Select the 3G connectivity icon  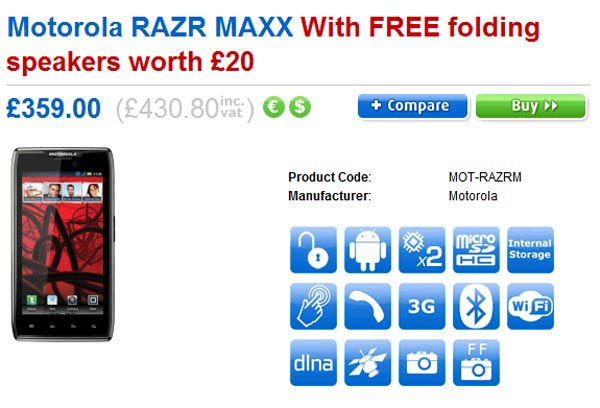pyautogui.click(x=422, y=306)
